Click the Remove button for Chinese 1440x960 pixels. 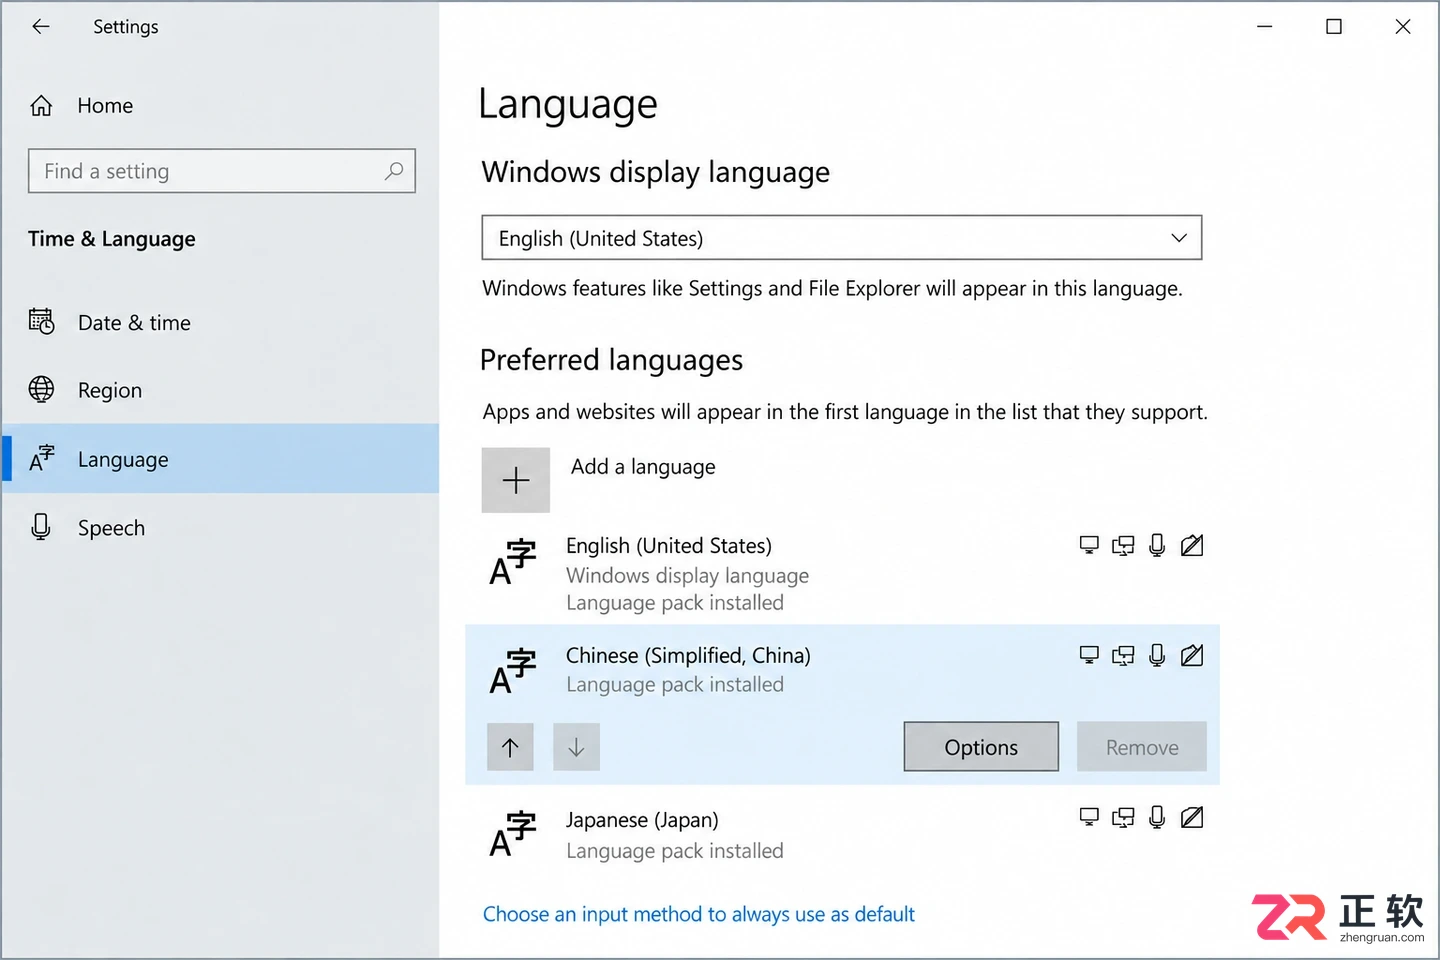click(x=1142, y=747)
